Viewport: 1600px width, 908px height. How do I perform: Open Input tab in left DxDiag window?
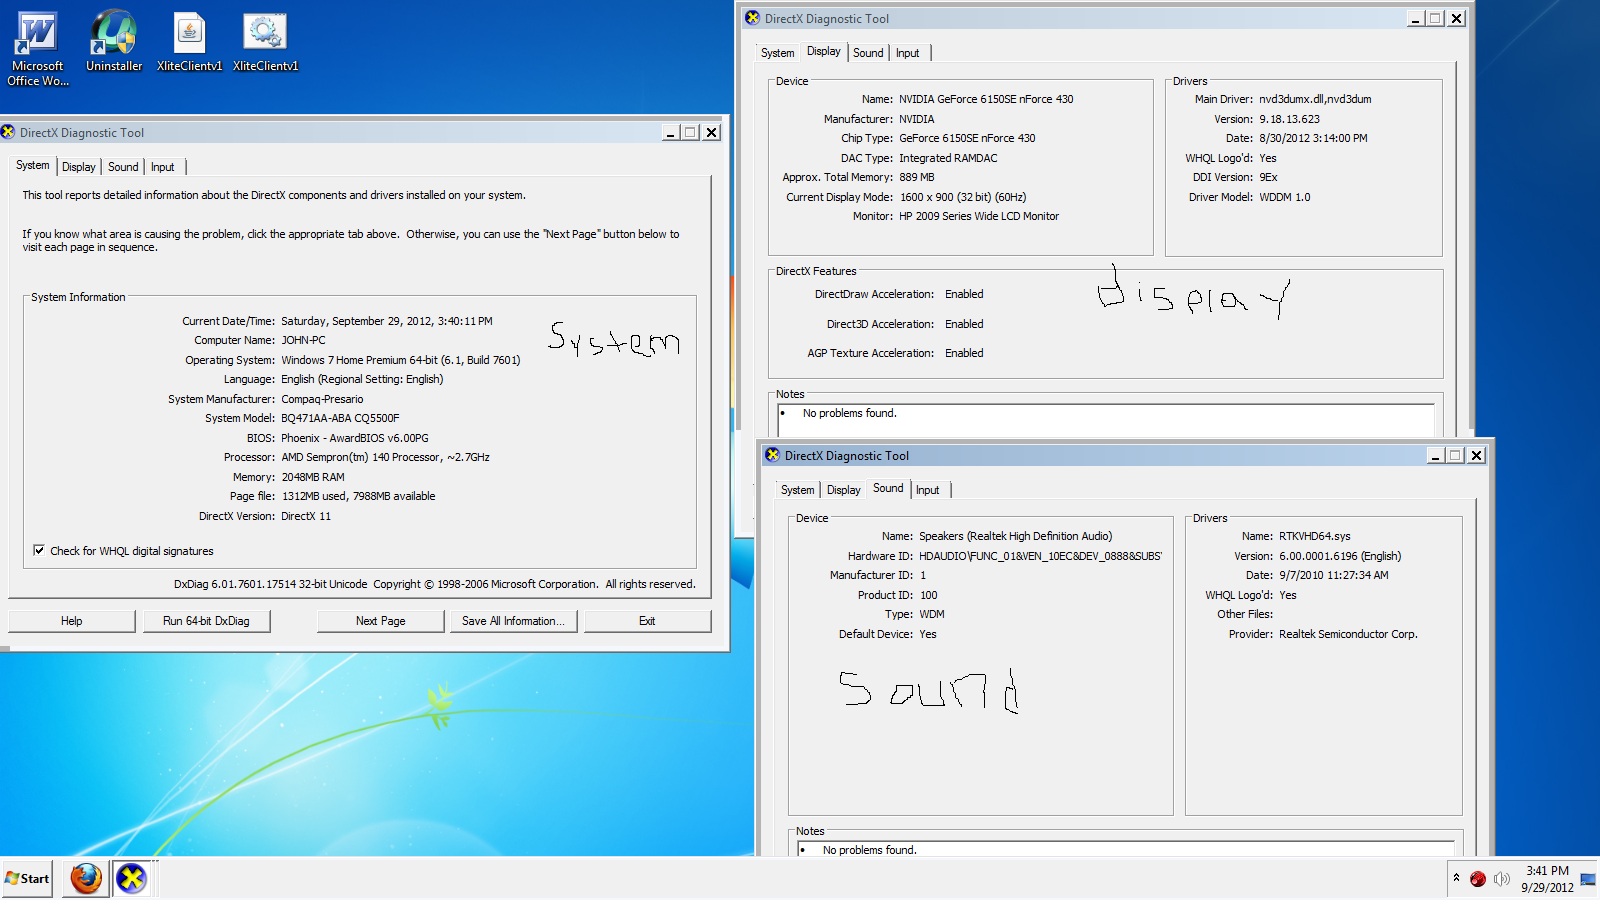click(163, 167)
